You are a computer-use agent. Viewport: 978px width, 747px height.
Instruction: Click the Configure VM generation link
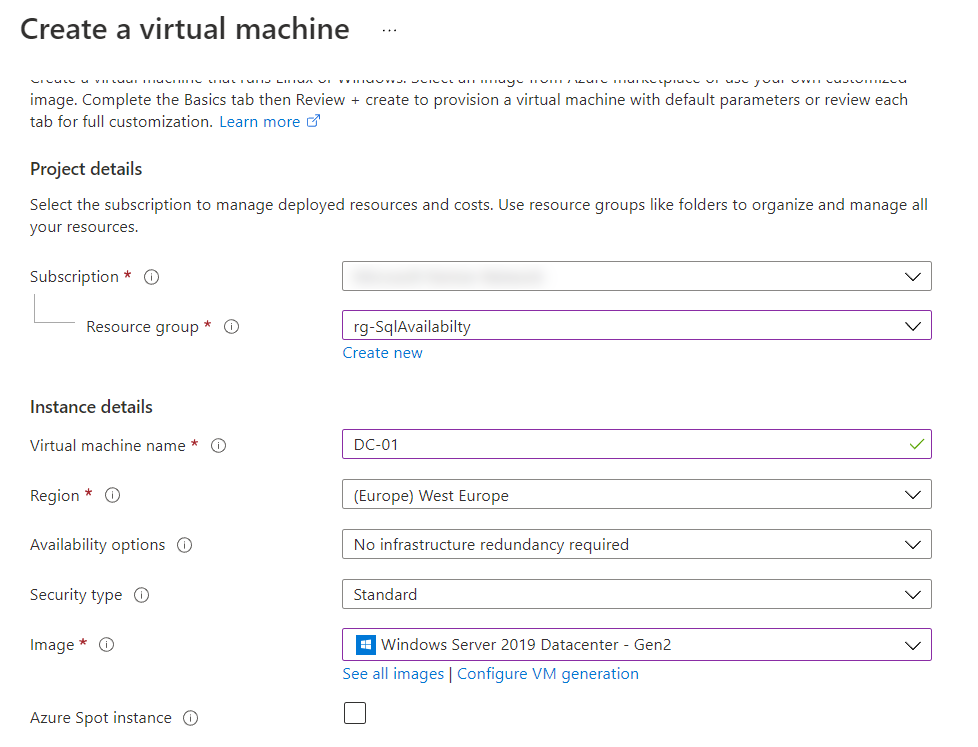click(548, 674)
